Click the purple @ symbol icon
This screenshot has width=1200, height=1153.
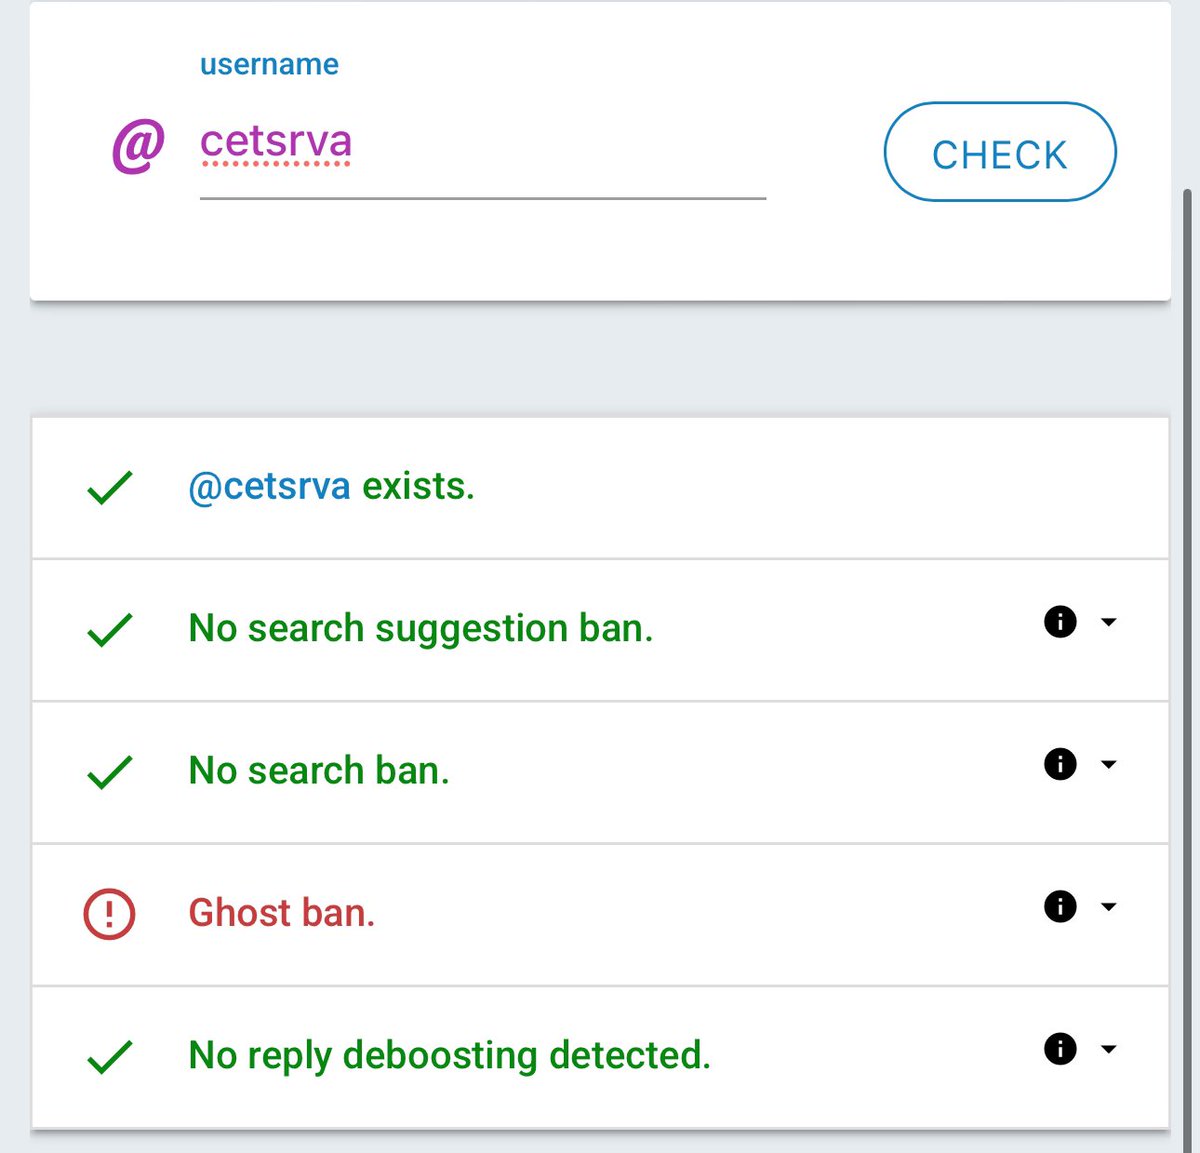tap(138, 146)
